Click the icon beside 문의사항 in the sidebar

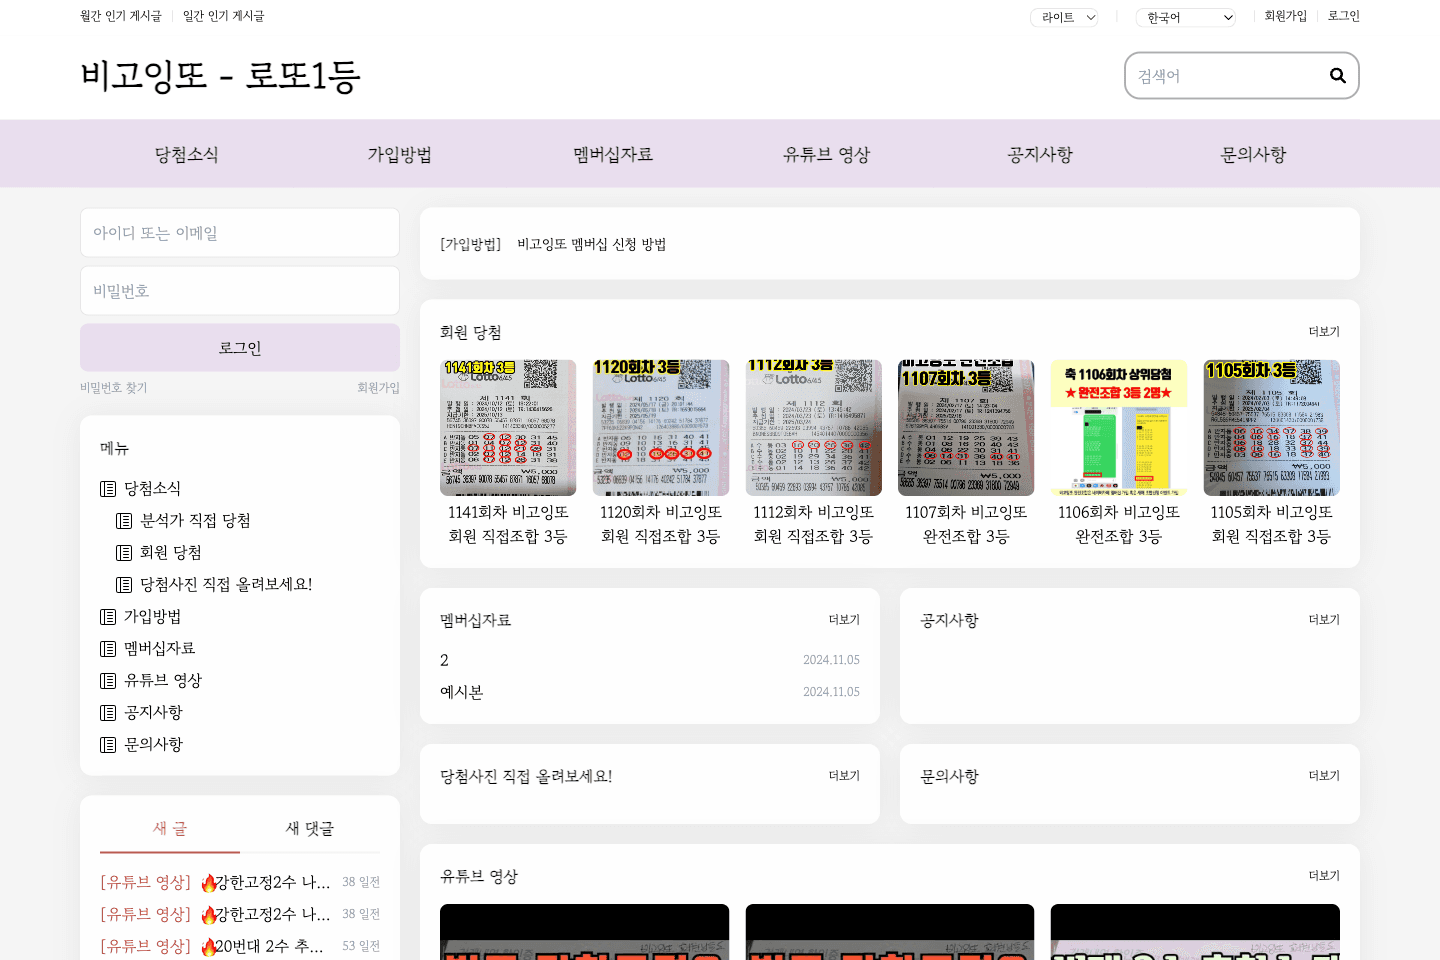108,744
